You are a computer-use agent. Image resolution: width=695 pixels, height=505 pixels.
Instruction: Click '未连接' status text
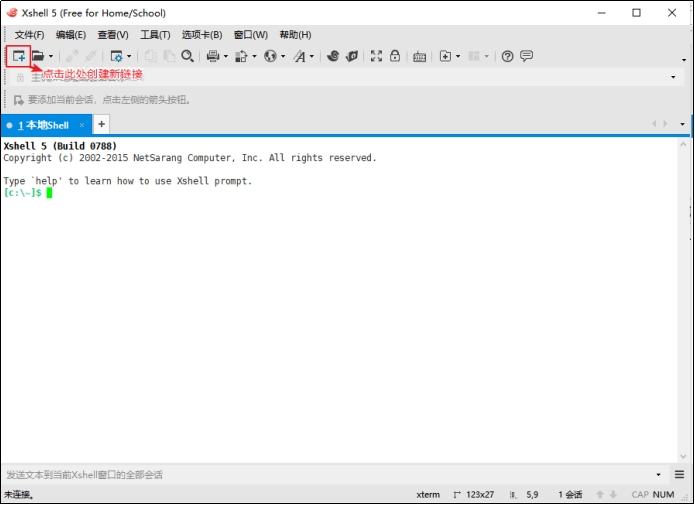pos(19,495)
